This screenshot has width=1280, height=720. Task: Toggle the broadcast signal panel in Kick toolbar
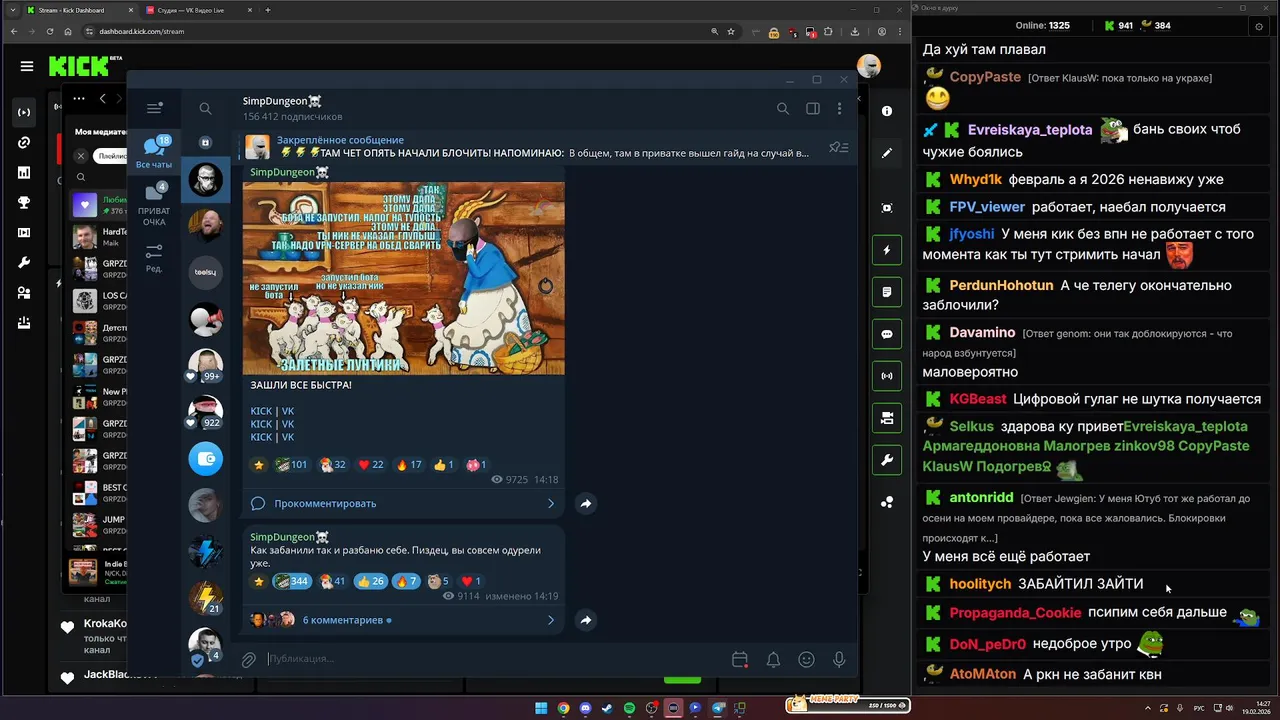pos(887,376)
